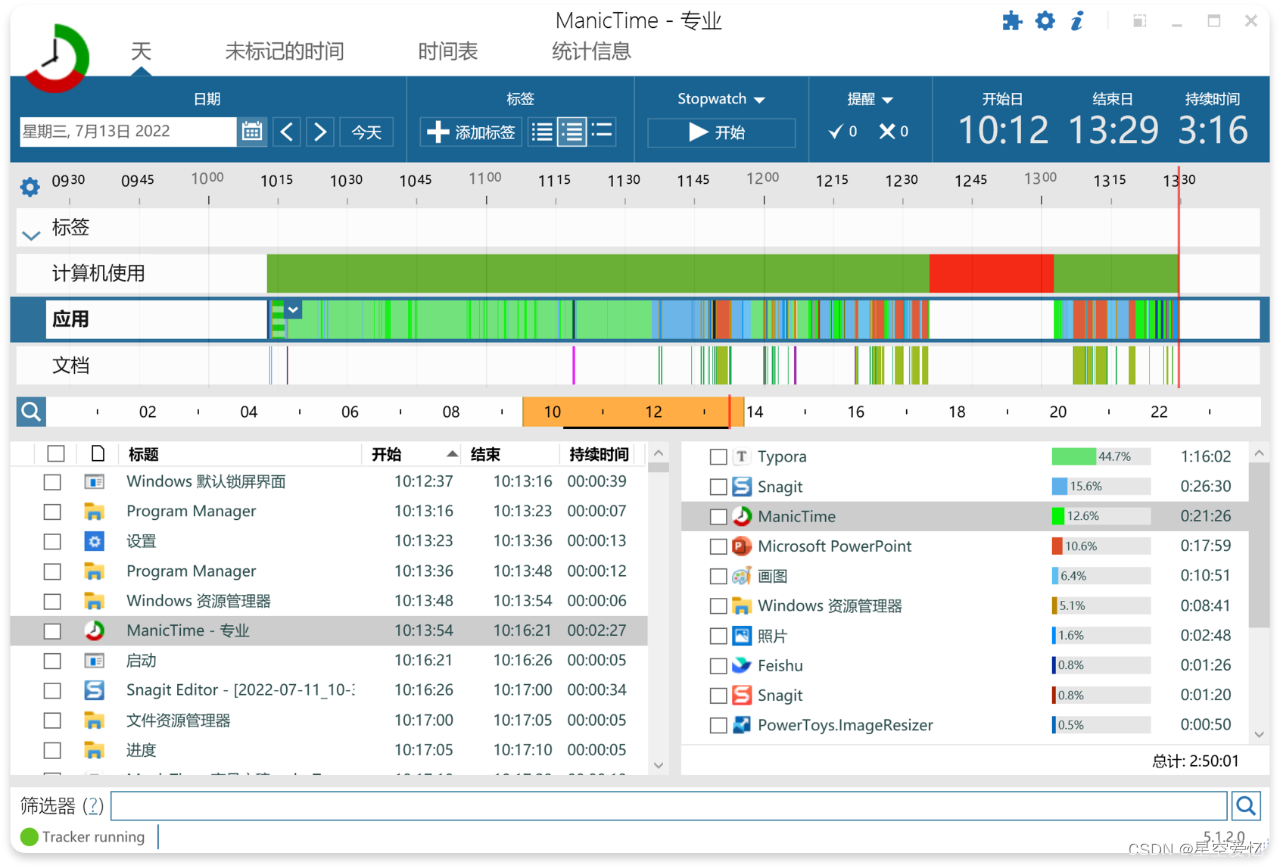
Task: Sort by 开始 column header
Action: (411, 454)
